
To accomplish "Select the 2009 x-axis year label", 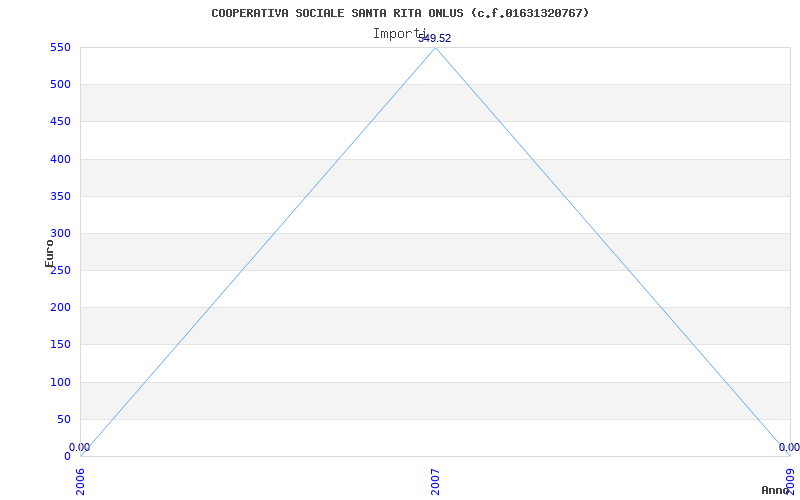I will pos(790,482).
